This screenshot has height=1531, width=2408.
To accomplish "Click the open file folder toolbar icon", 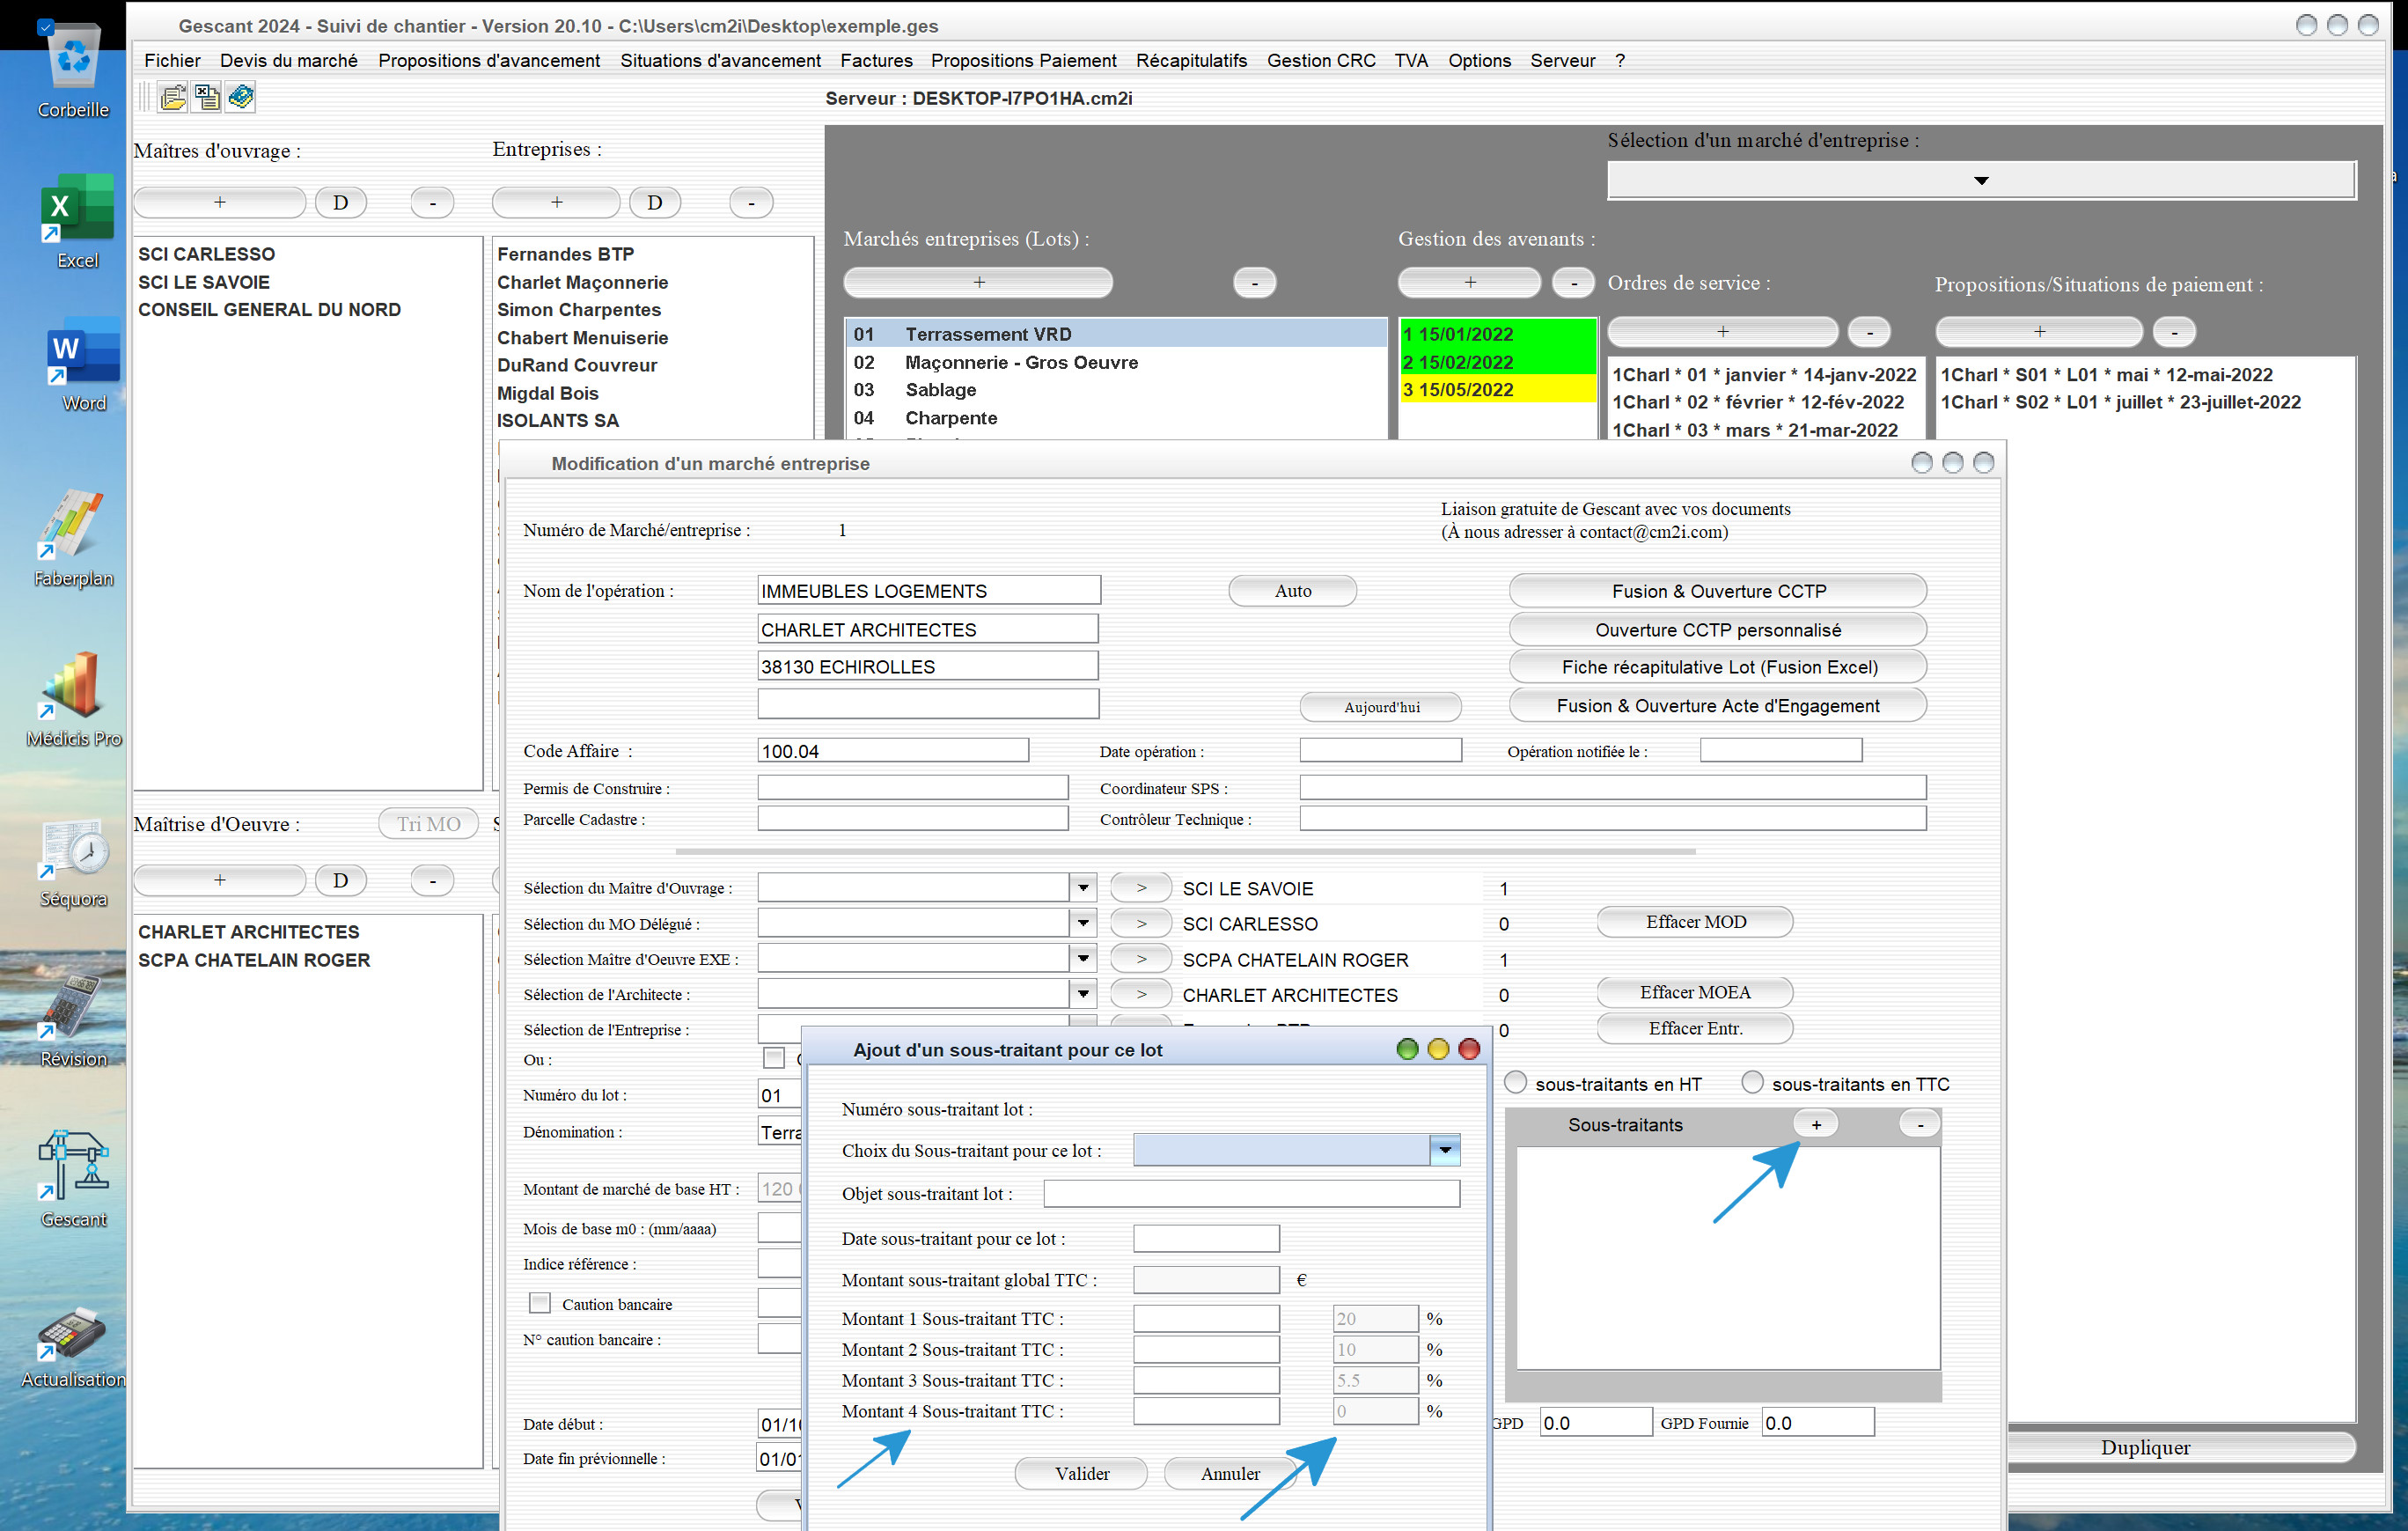I will tap(174, 97).
